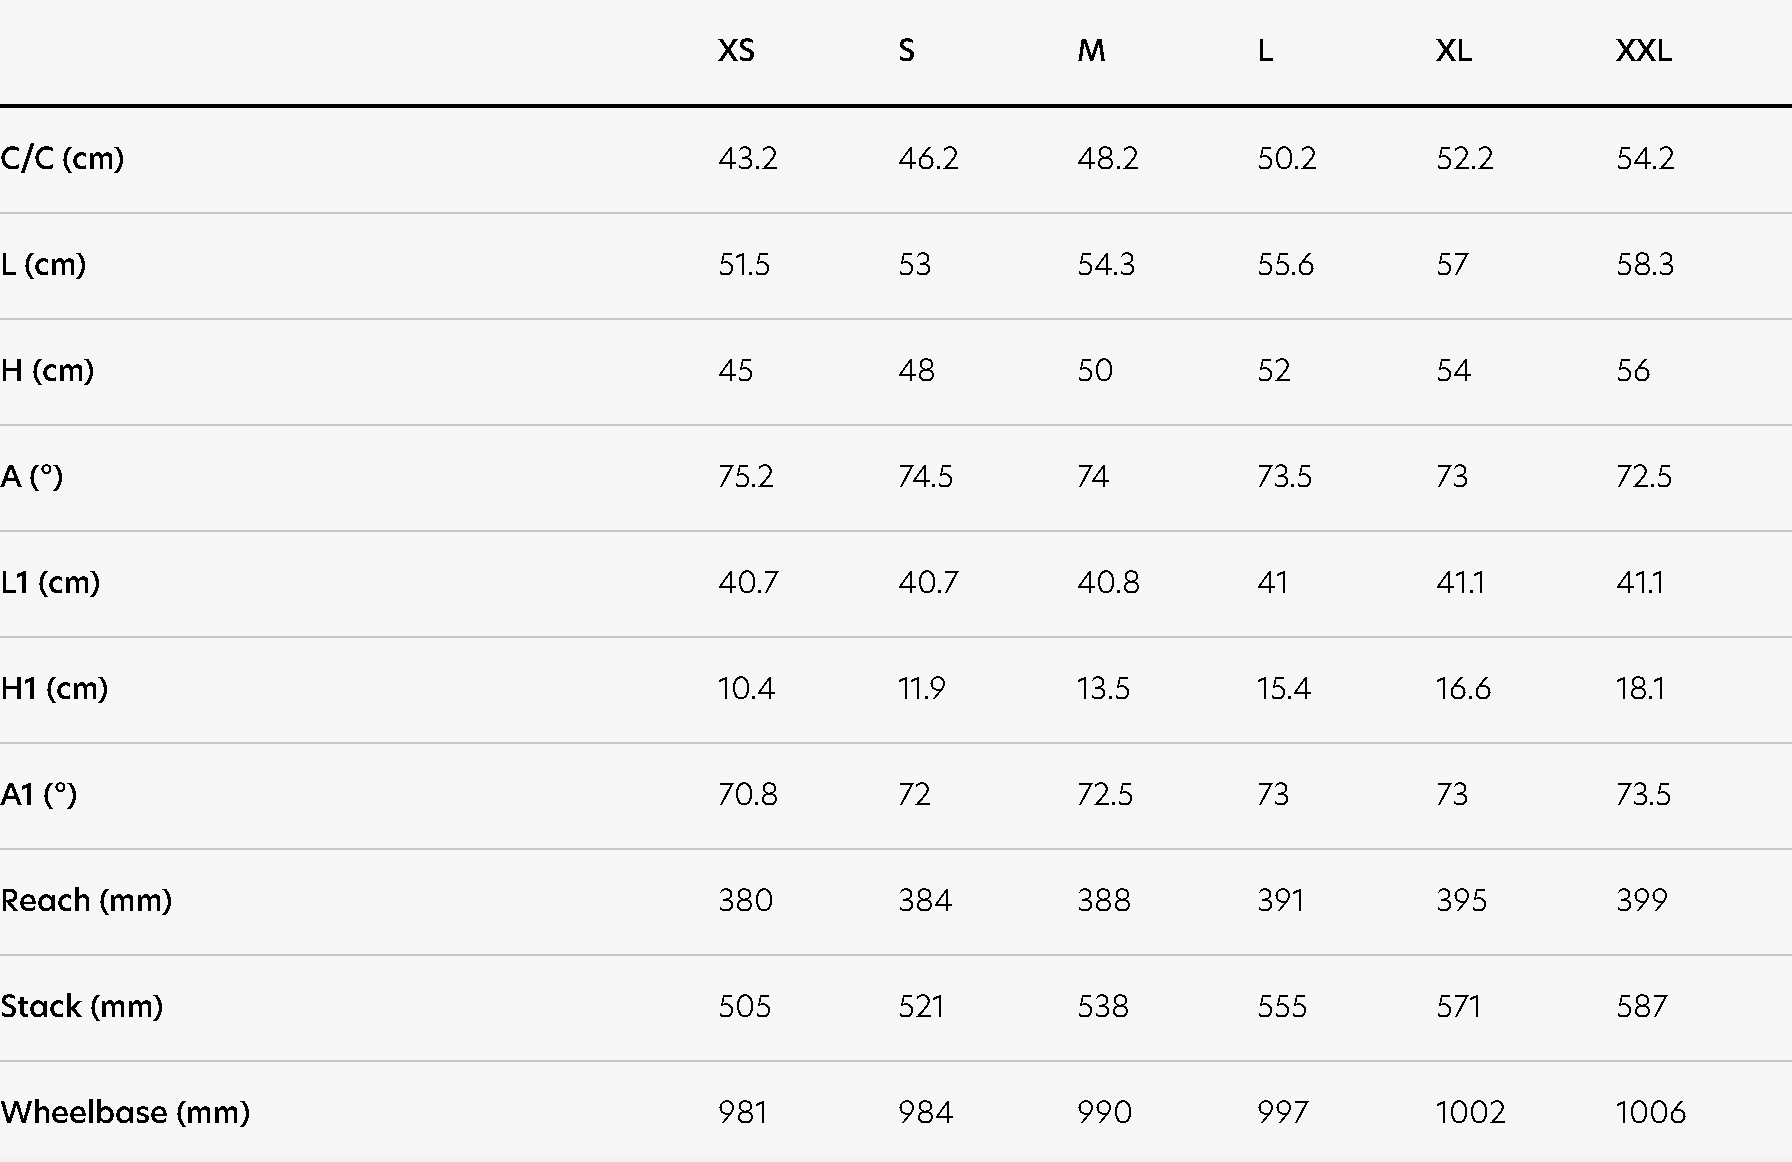
Task: Click the XS size column header
Action: [x=736, y=51]
